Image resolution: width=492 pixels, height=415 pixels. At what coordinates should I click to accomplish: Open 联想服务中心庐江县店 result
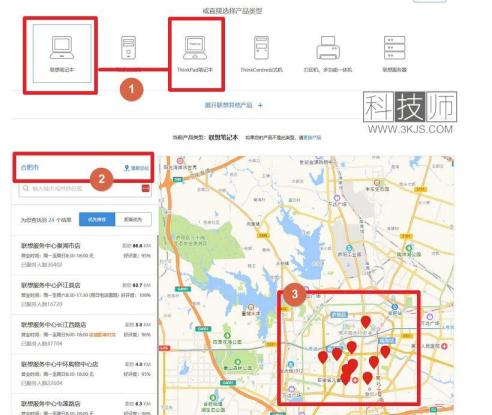pyautogui.click(x=85, y=295)
